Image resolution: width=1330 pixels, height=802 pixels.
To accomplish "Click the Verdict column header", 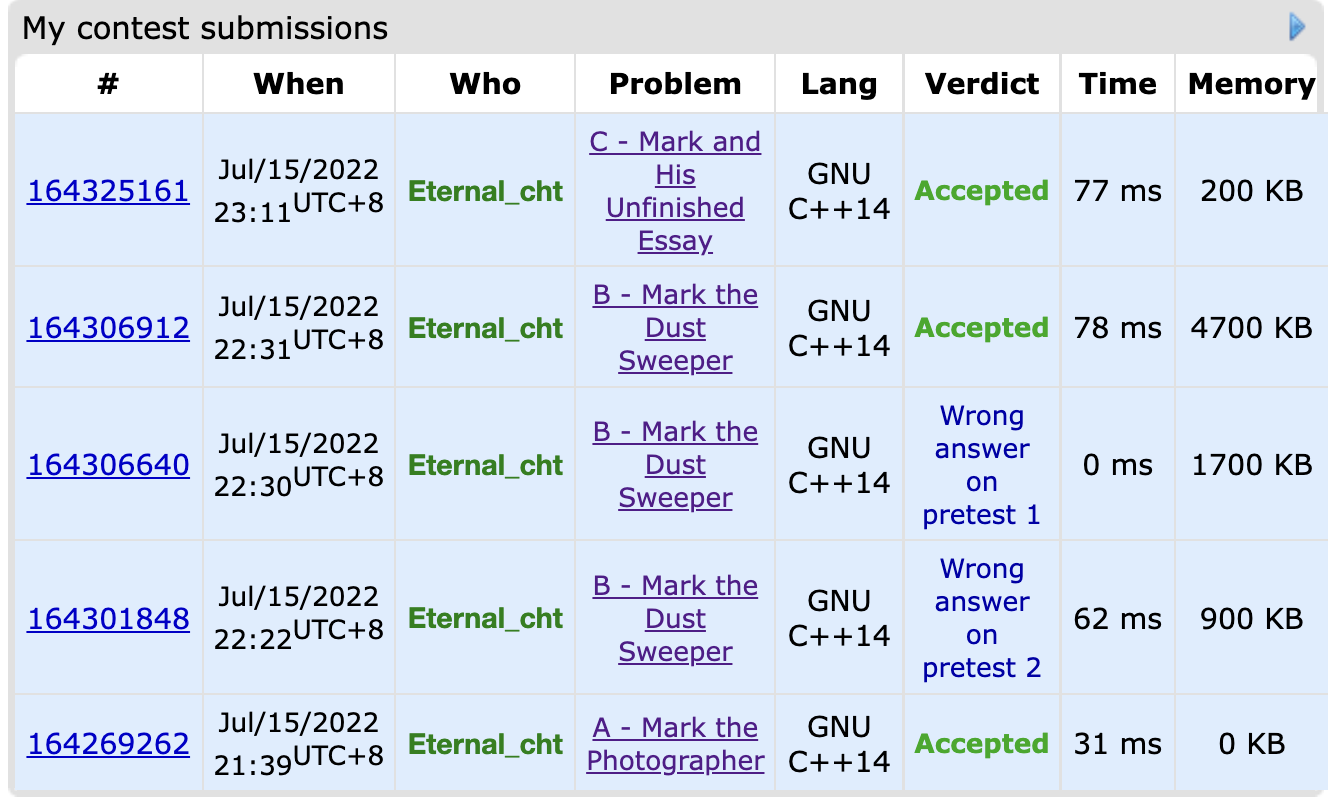I will (981, 84).
